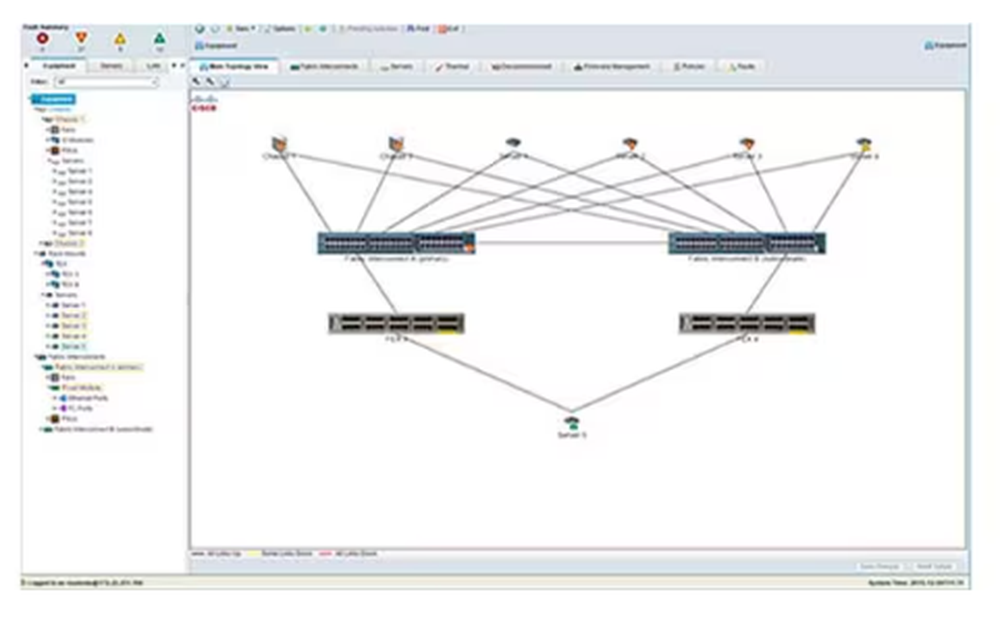This screenshot has width=1000, height=621.
Task: Select the Server 3 rack icon in topology
Action: click(x=747, y=143)
